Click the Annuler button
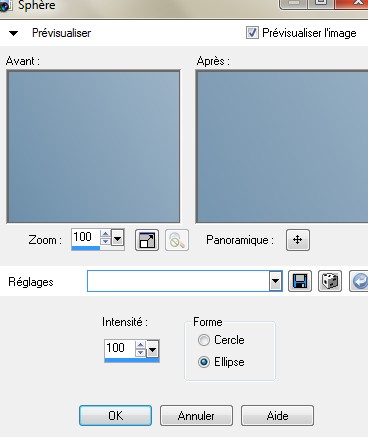Image resolution: width=368 pixels, height=437 pixels. pyautogui.click(x=196, y=416)
